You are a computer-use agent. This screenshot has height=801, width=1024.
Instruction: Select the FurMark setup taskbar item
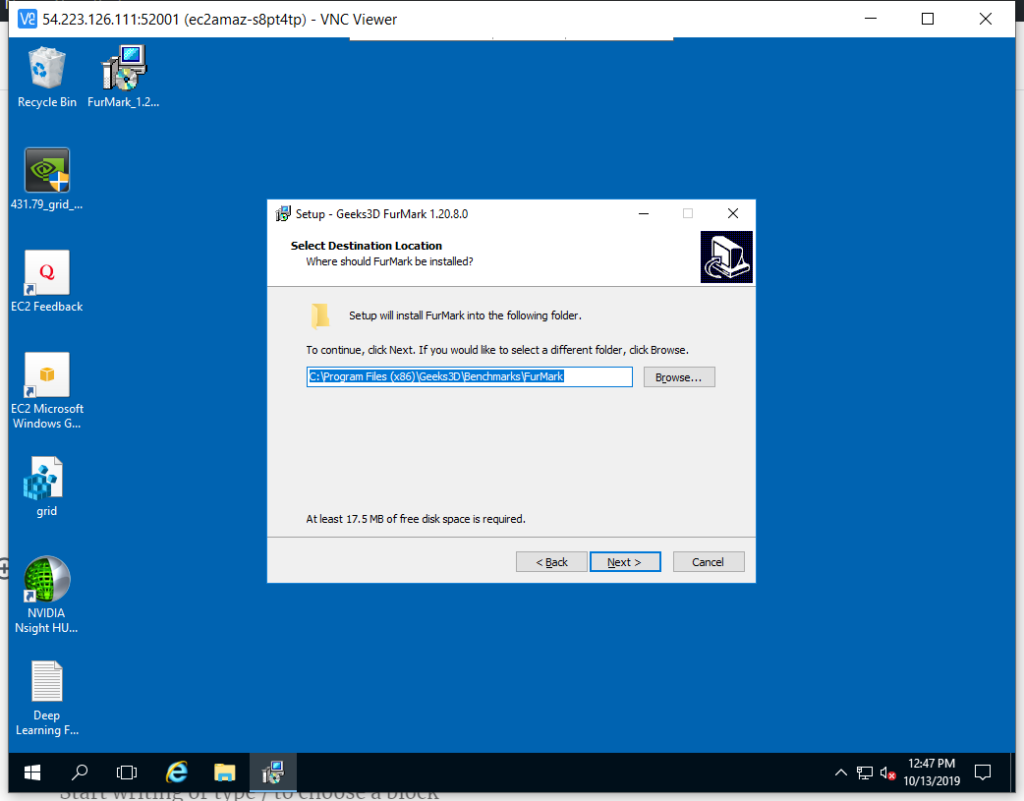point(273,773)
